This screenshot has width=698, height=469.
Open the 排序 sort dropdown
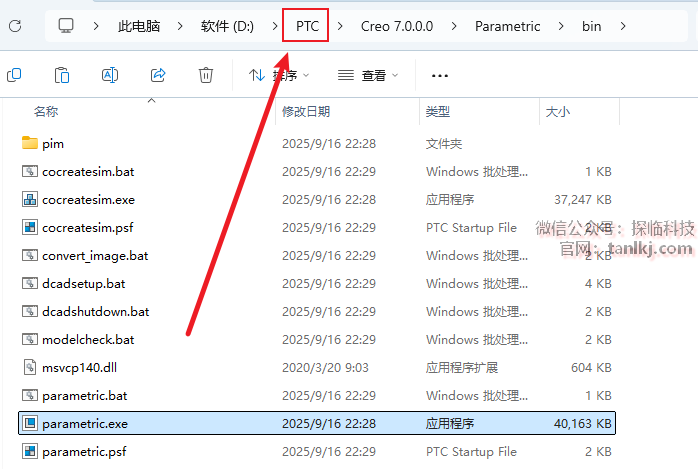coord(279,75)
